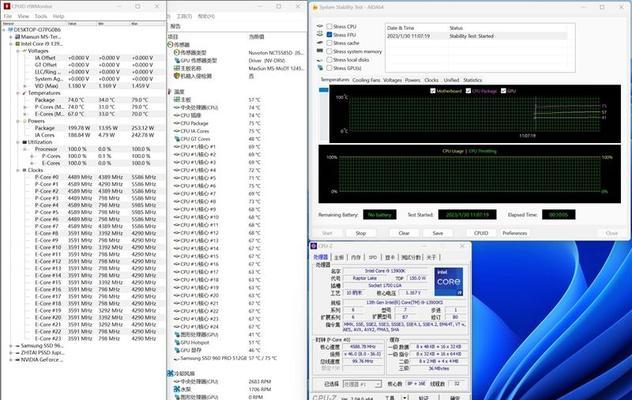Enable the Stress cache checkbox
The image size is (632, 400).
tap(329, 43)
